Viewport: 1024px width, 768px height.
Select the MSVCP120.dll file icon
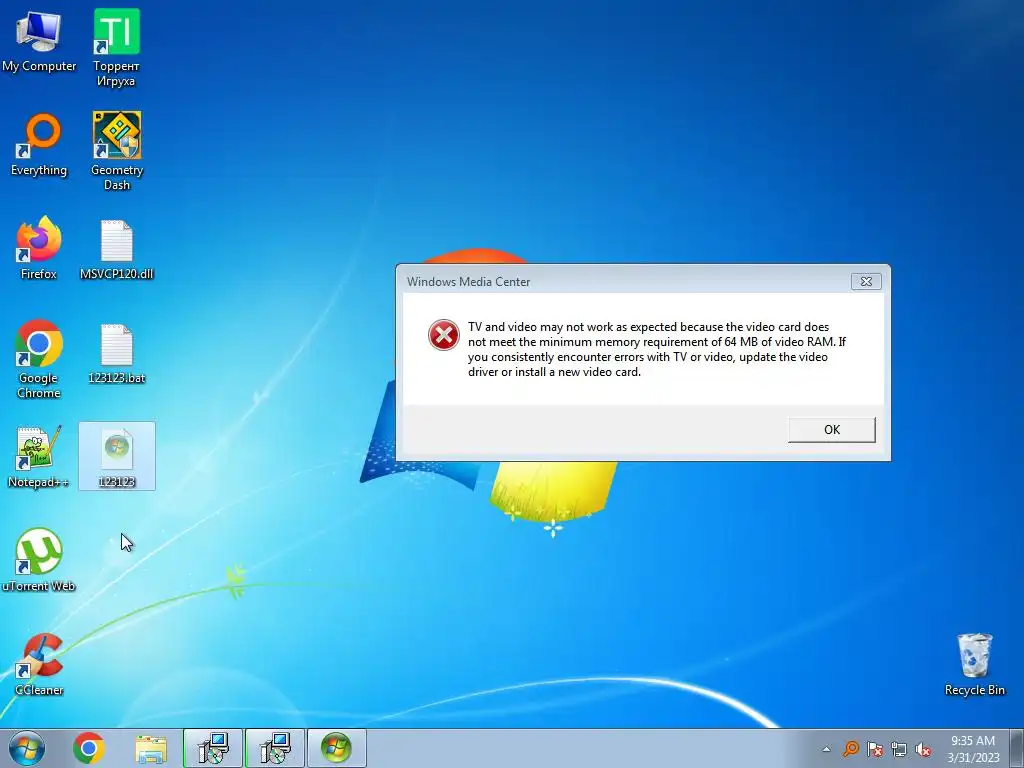pos(117,250)
